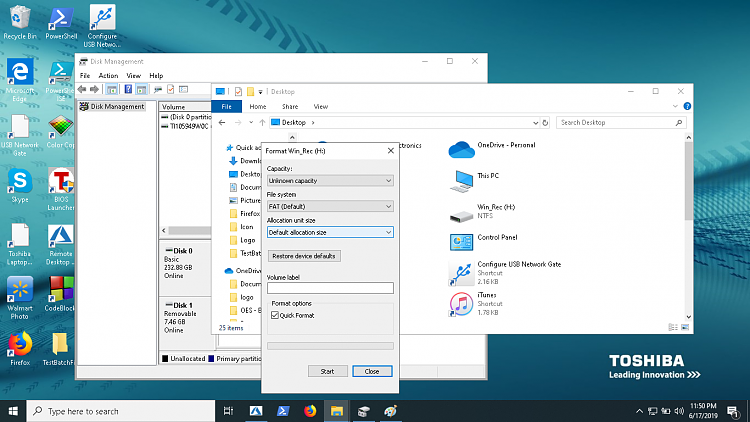Open the Capacity dropdown
This screenshot has width=750, height=422.
coord(330,181)
